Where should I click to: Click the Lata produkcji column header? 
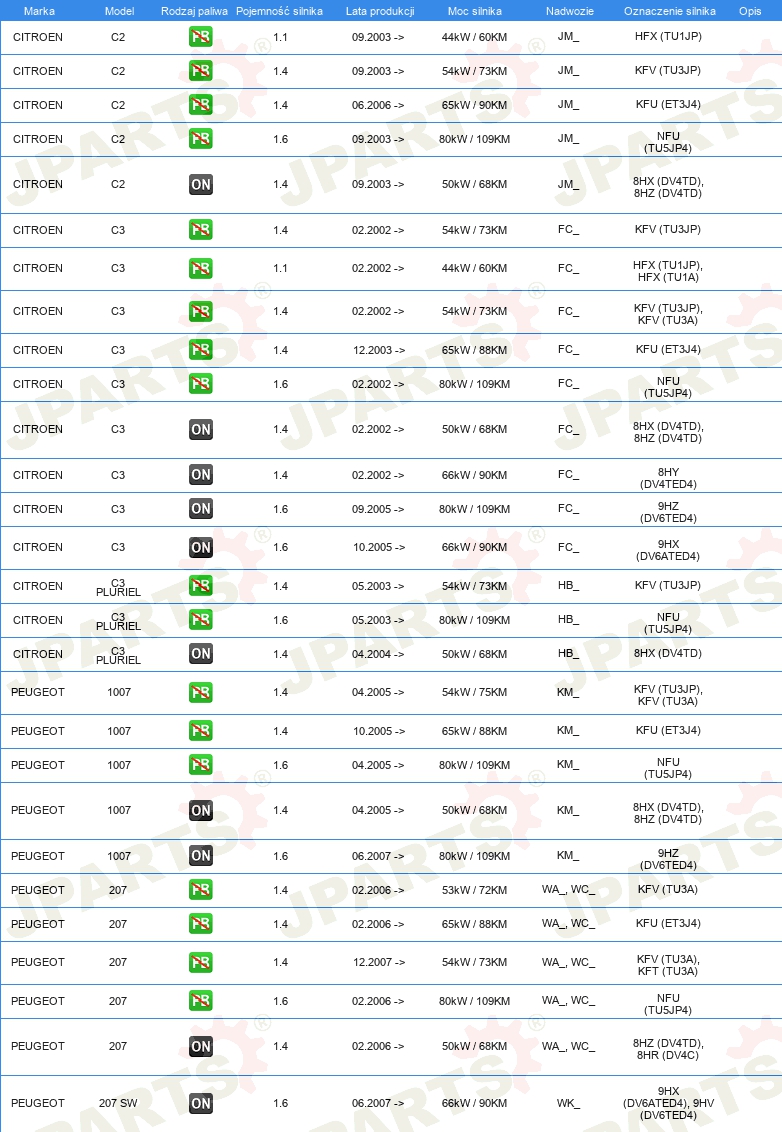pyautogui.click(x=380, y=11)
